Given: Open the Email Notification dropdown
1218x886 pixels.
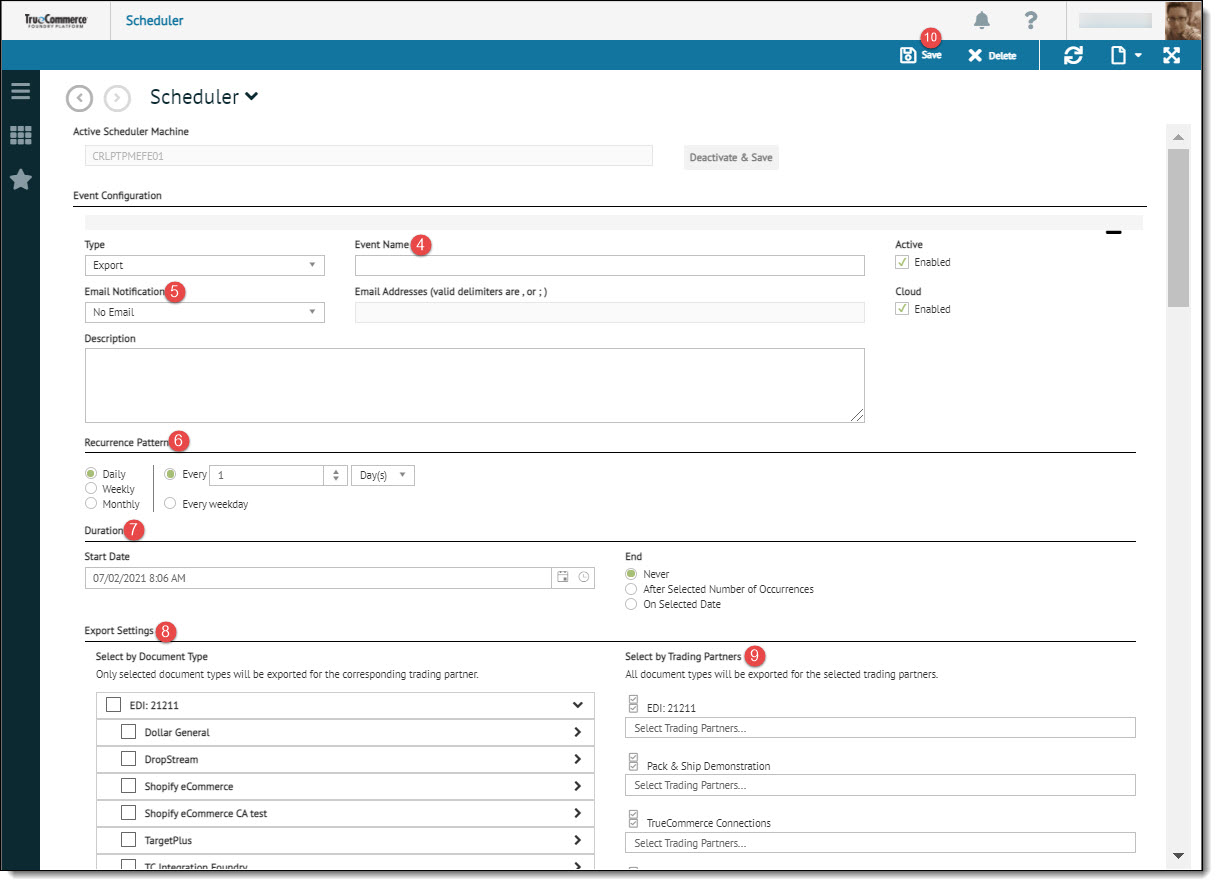Looking at the screenshot, I should (204, 312).
